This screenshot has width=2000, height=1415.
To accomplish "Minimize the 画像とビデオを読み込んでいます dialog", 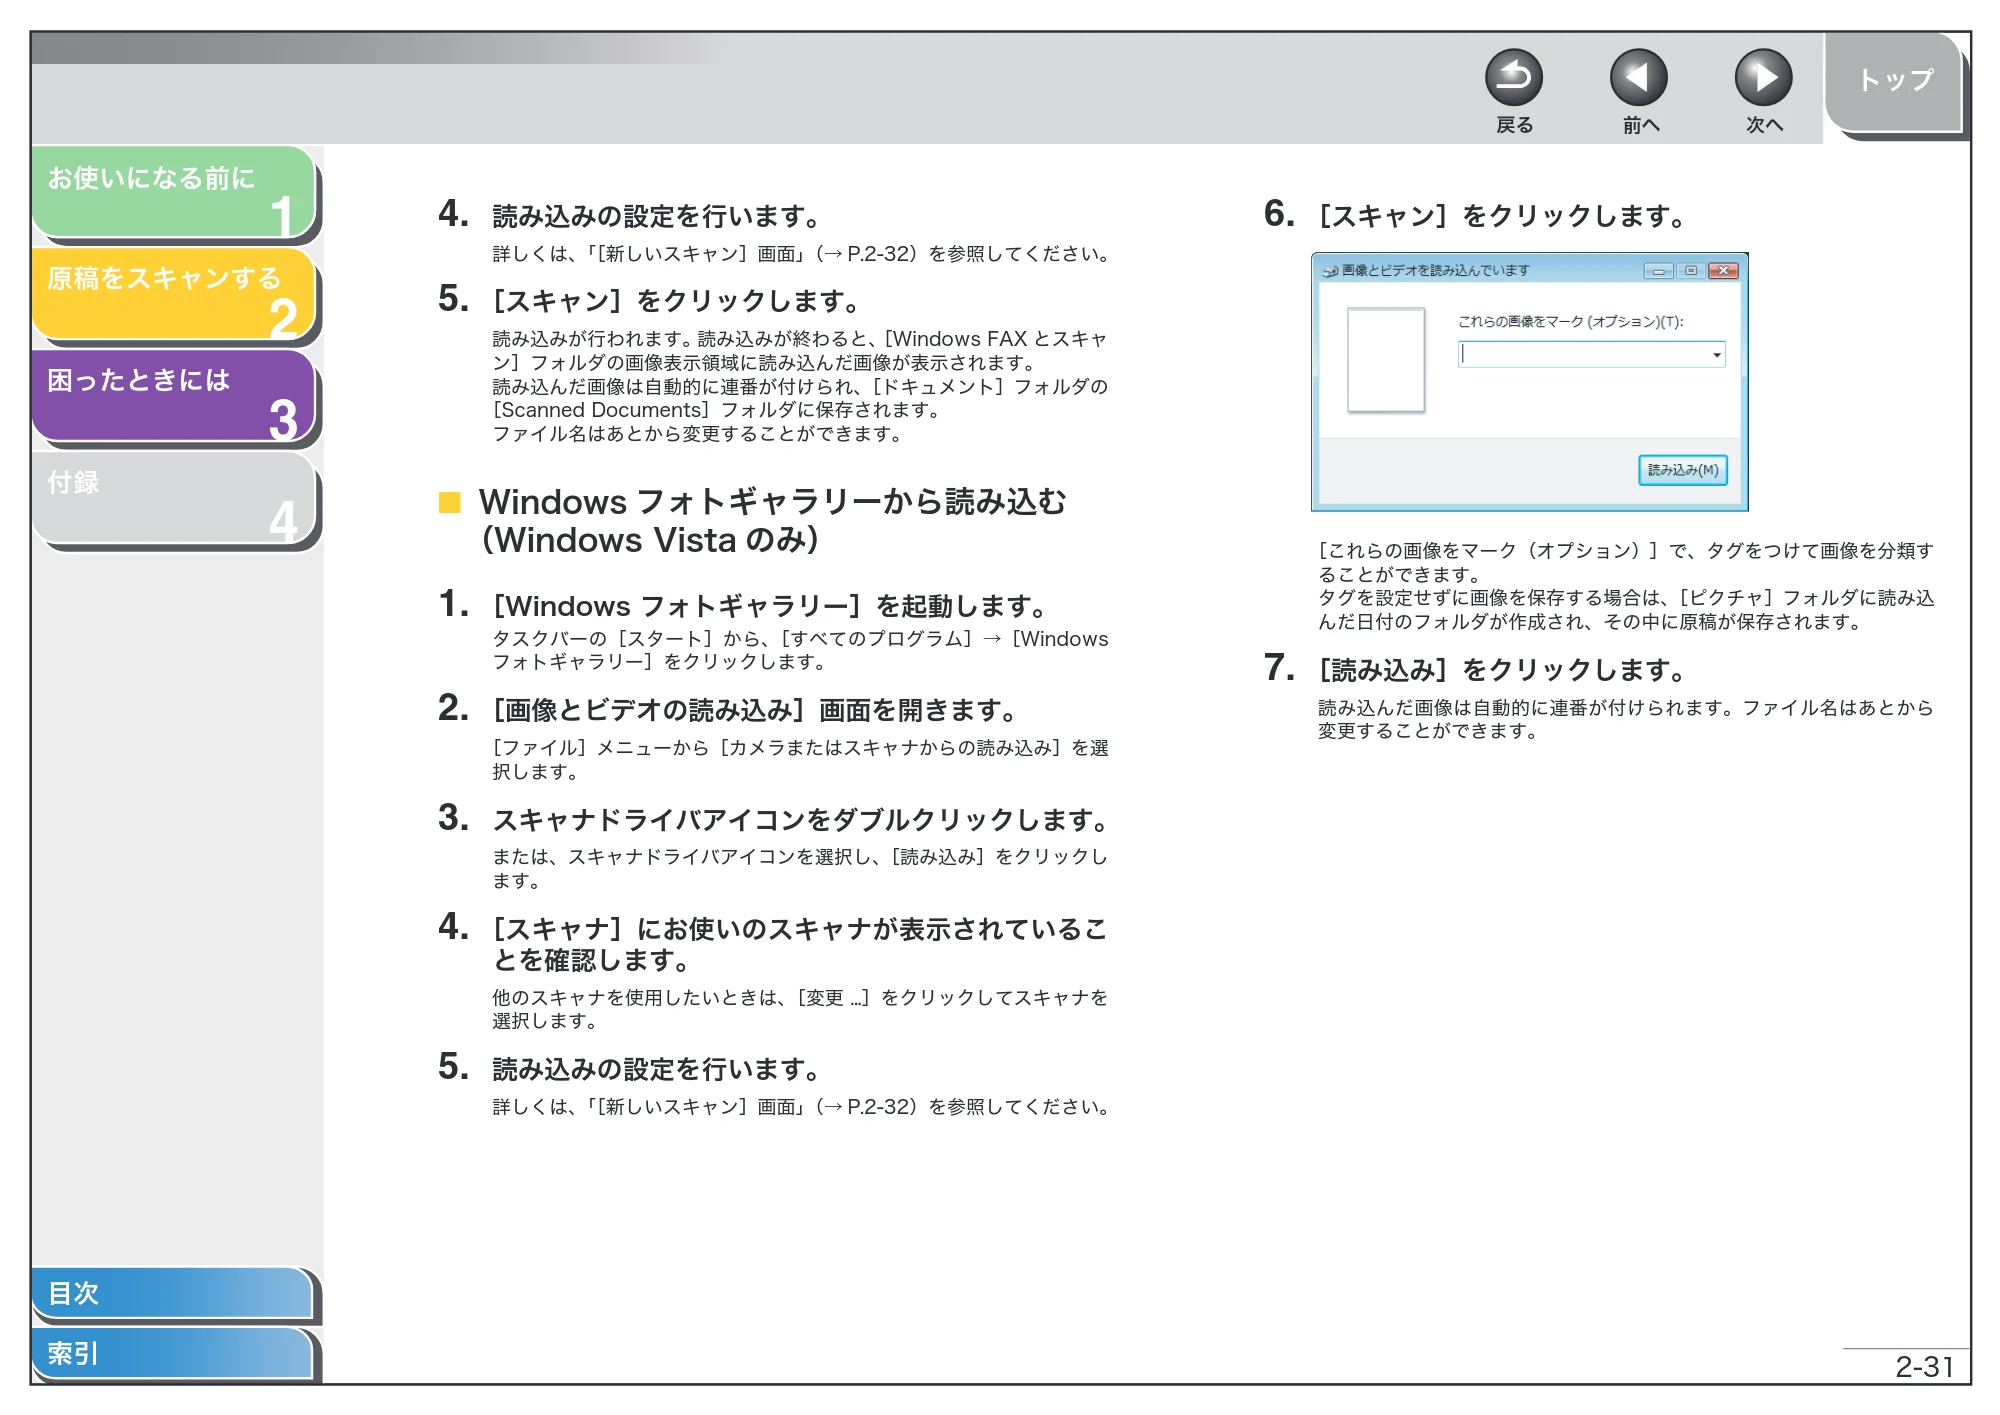I will tap(1658, 271).
